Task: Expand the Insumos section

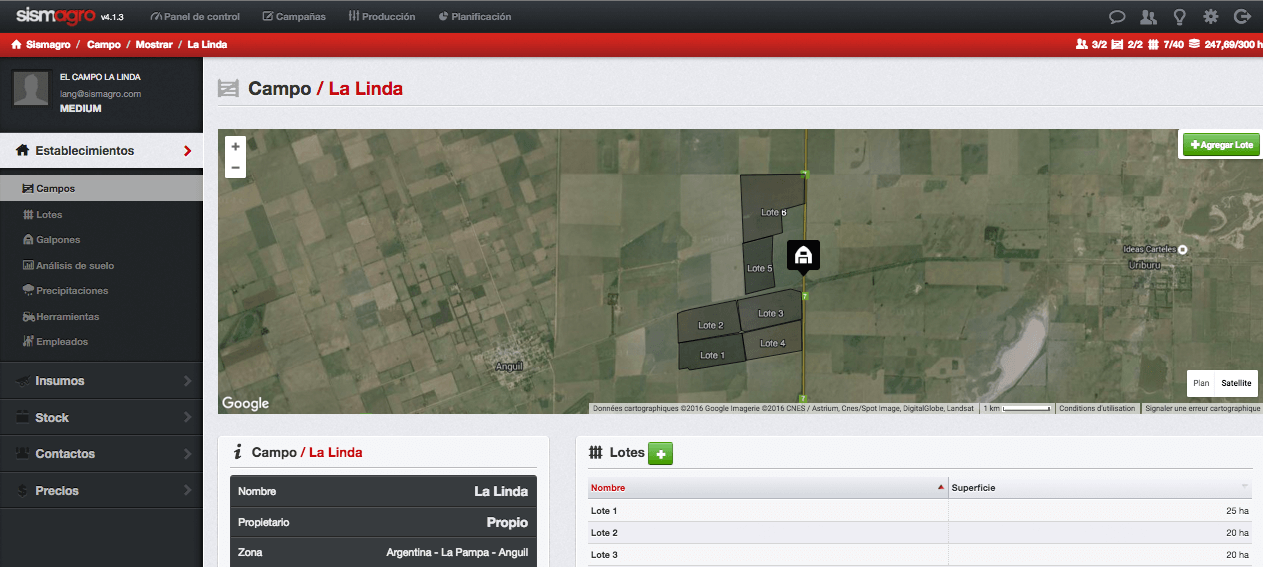Action: click(101, 381)
